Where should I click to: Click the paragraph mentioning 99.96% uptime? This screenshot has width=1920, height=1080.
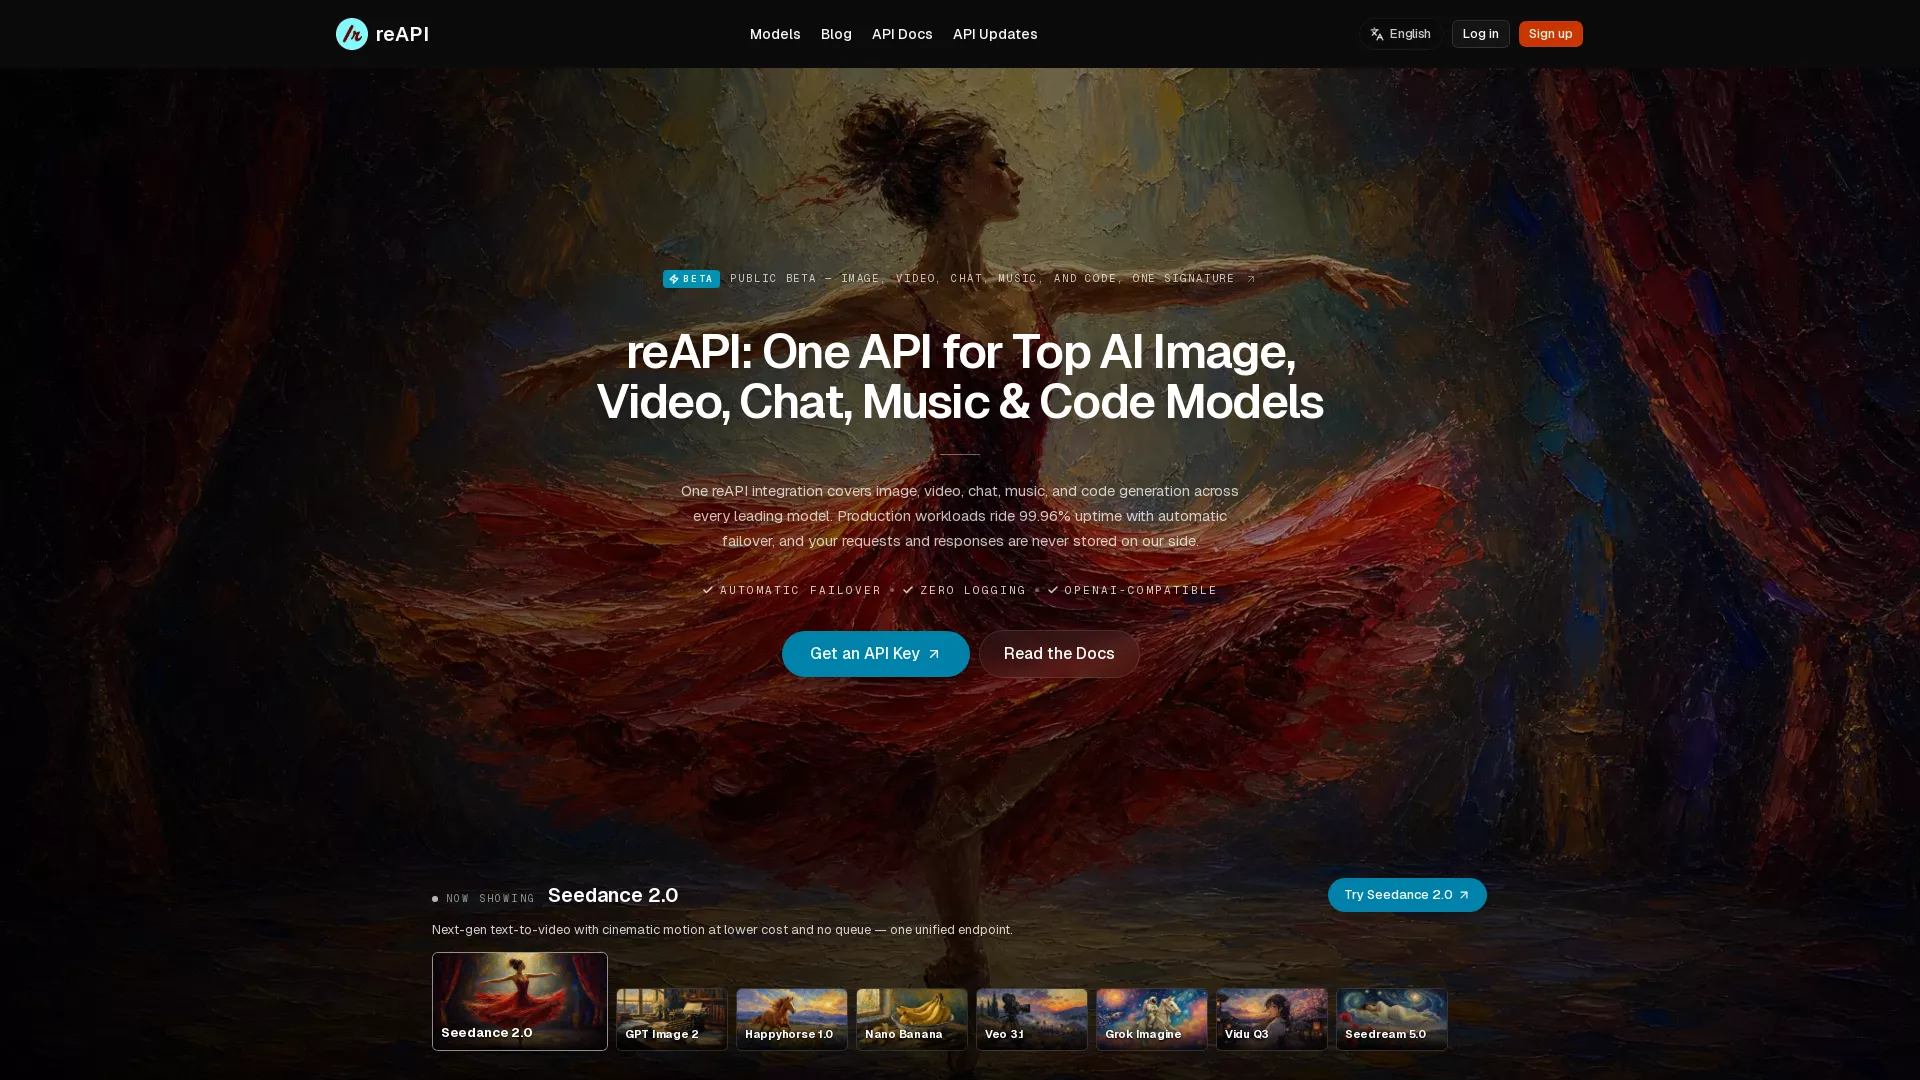(x=960, y=516)
